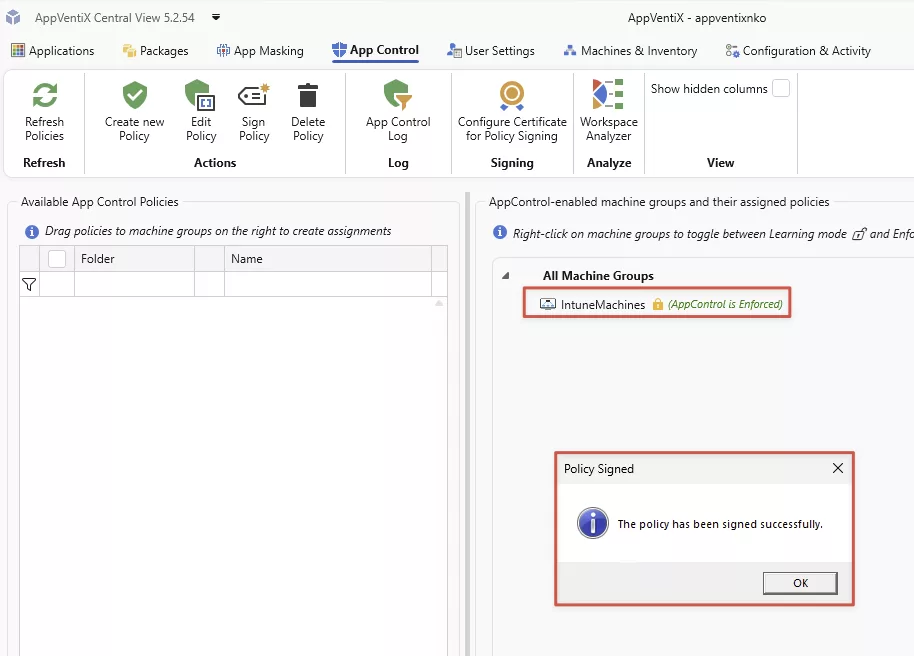Confirm the Policy Signed dialog with OK
914x656 pixels.
pos(800,583)
